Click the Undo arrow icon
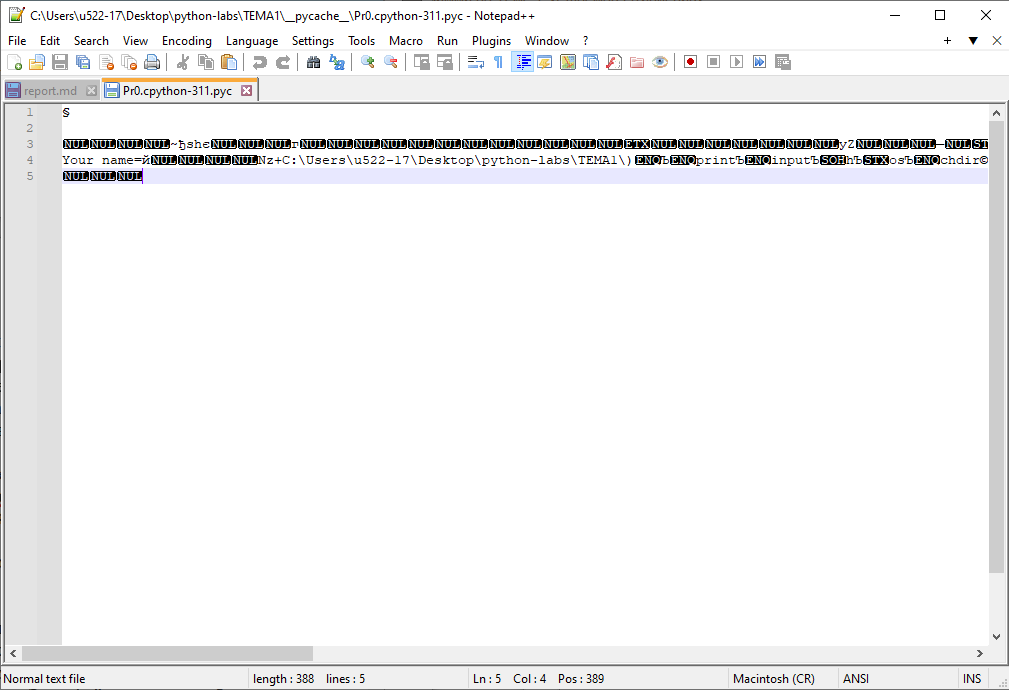This screenshot has width=1009, height=690. pos(260,62)
